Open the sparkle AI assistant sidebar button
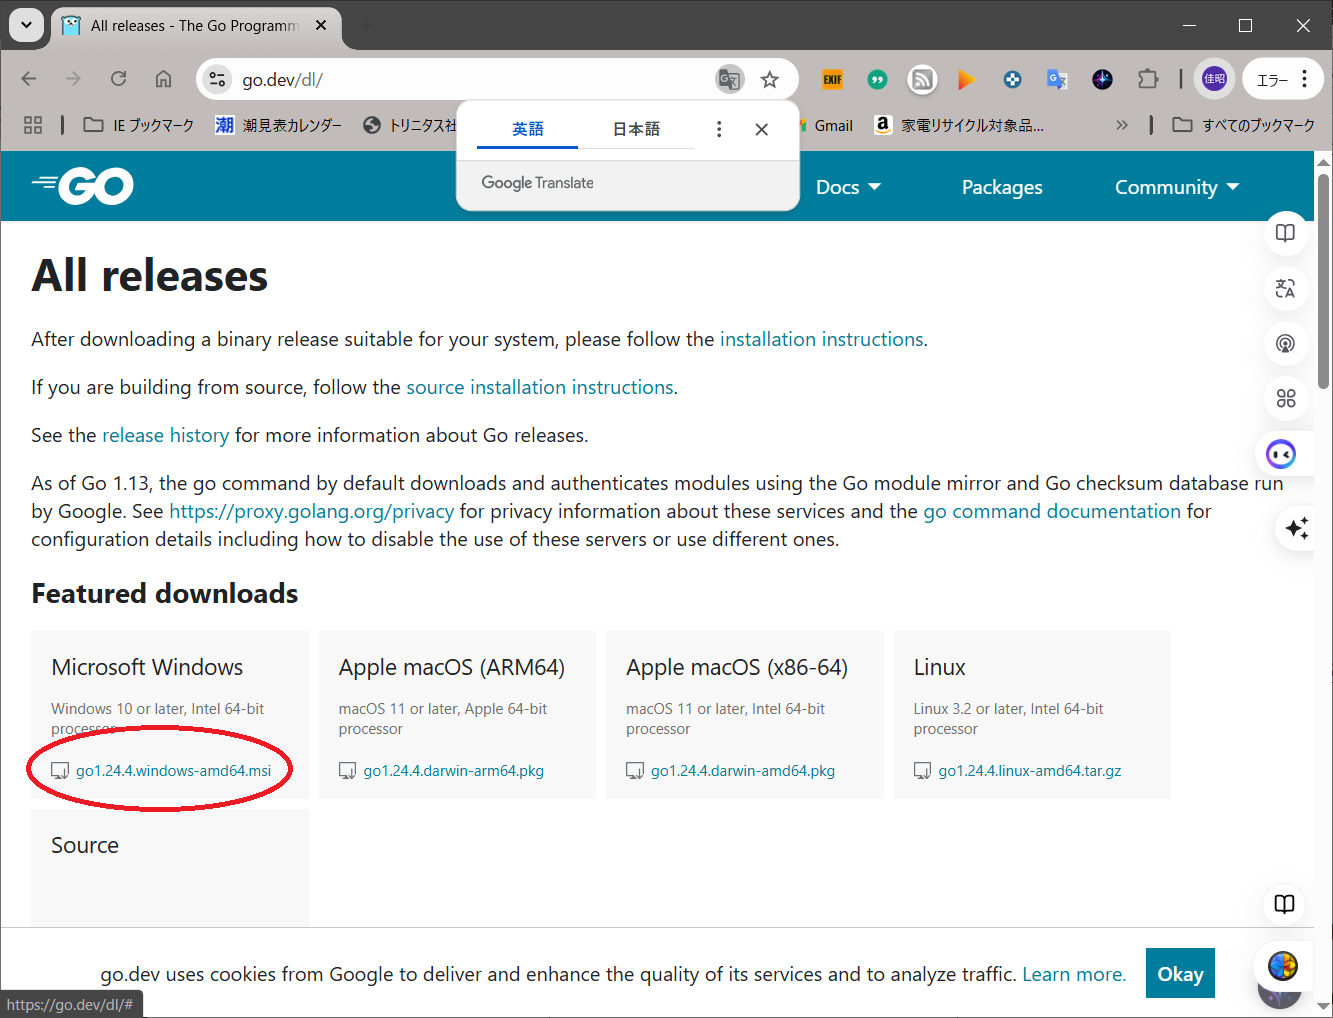The width and height of the screenshot is (1333, 1018). (1296, 528)
